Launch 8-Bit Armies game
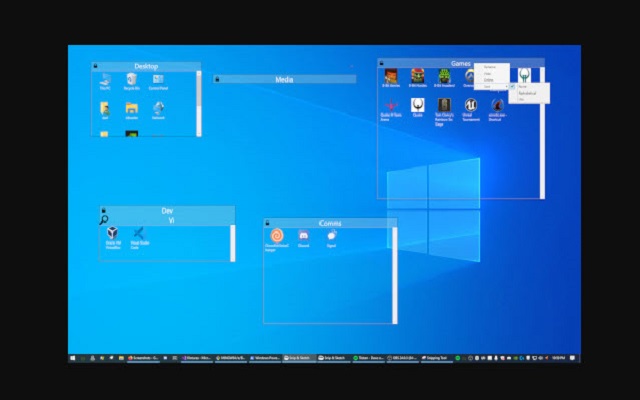This screenshot has width=640, height=400. click(391, 78)
